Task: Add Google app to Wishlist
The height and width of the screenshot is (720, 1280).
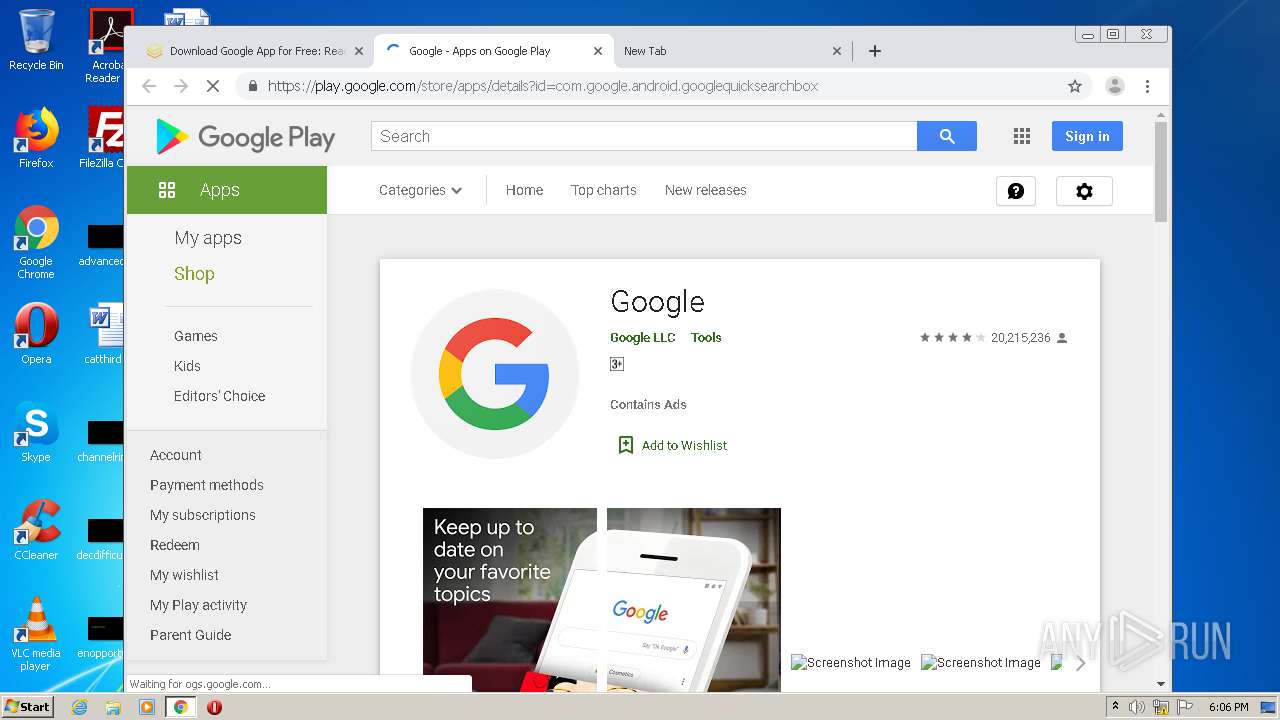Action: coord(672,445)
